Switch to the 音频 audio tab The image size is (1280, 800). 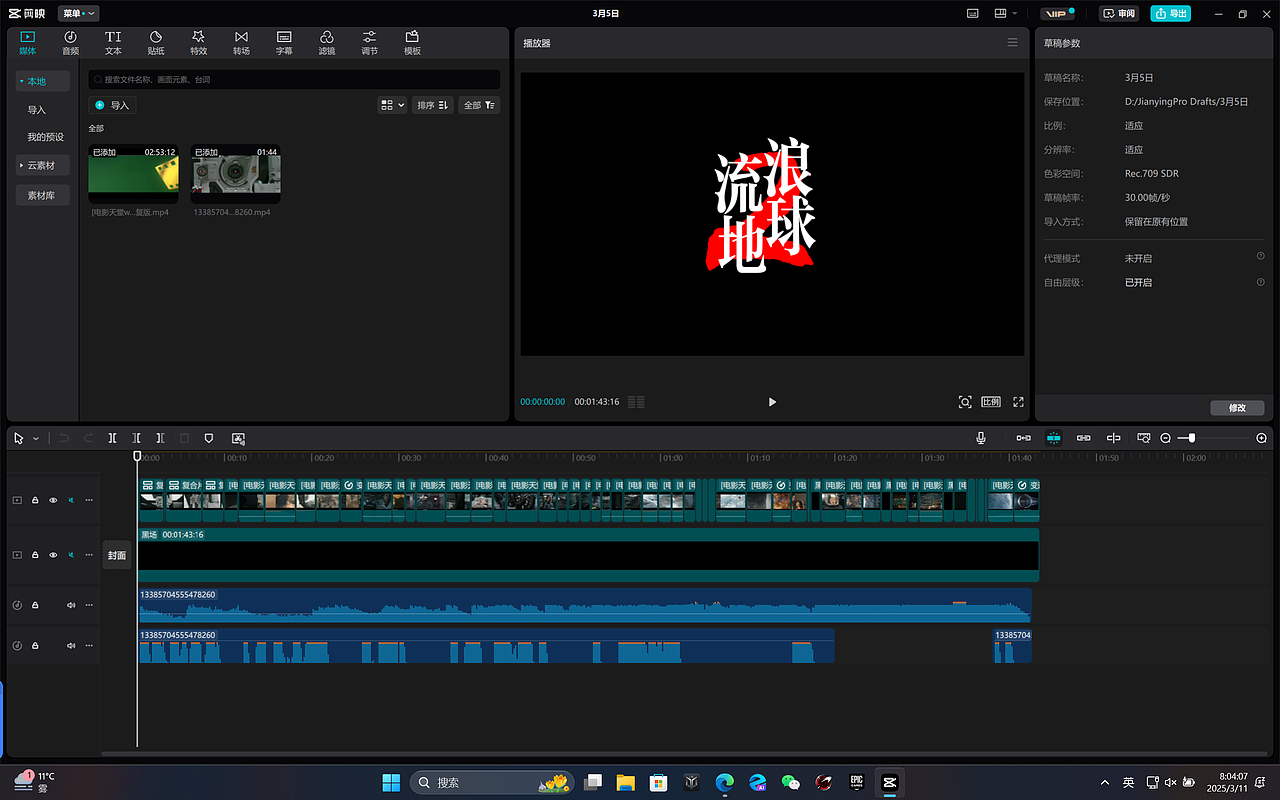[x=70, y=43]
